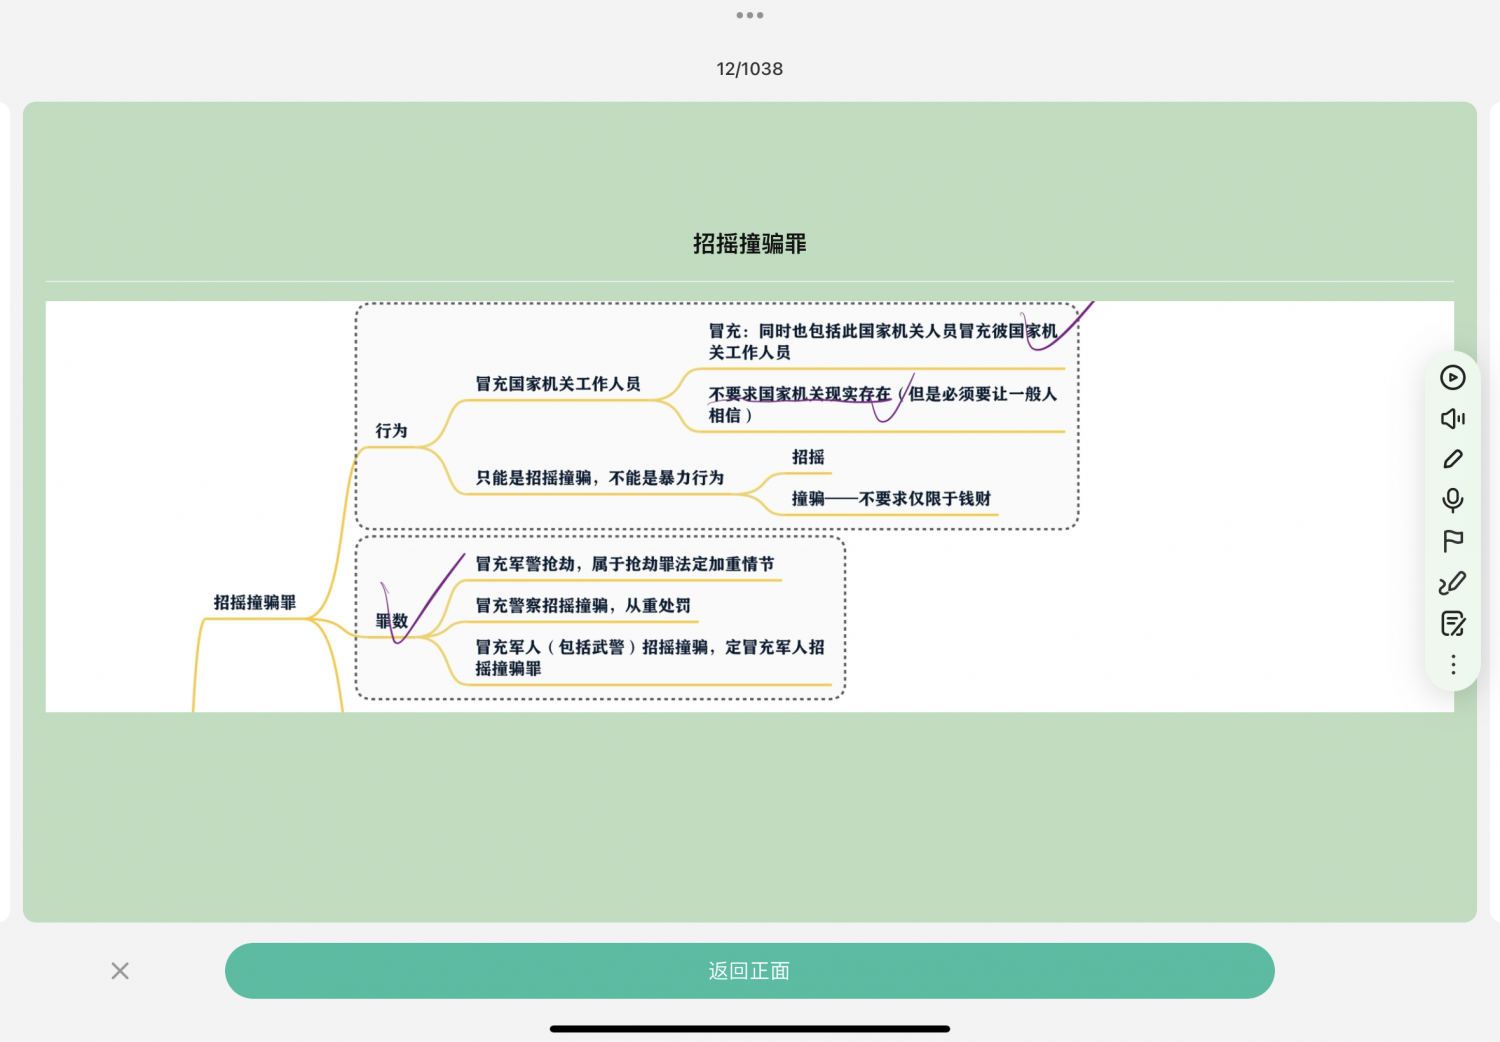Click the node 冒充警察招摇撞骗，从重处罚
The height and width of the screenshot is (1042, 1500).
pos(582,605)
